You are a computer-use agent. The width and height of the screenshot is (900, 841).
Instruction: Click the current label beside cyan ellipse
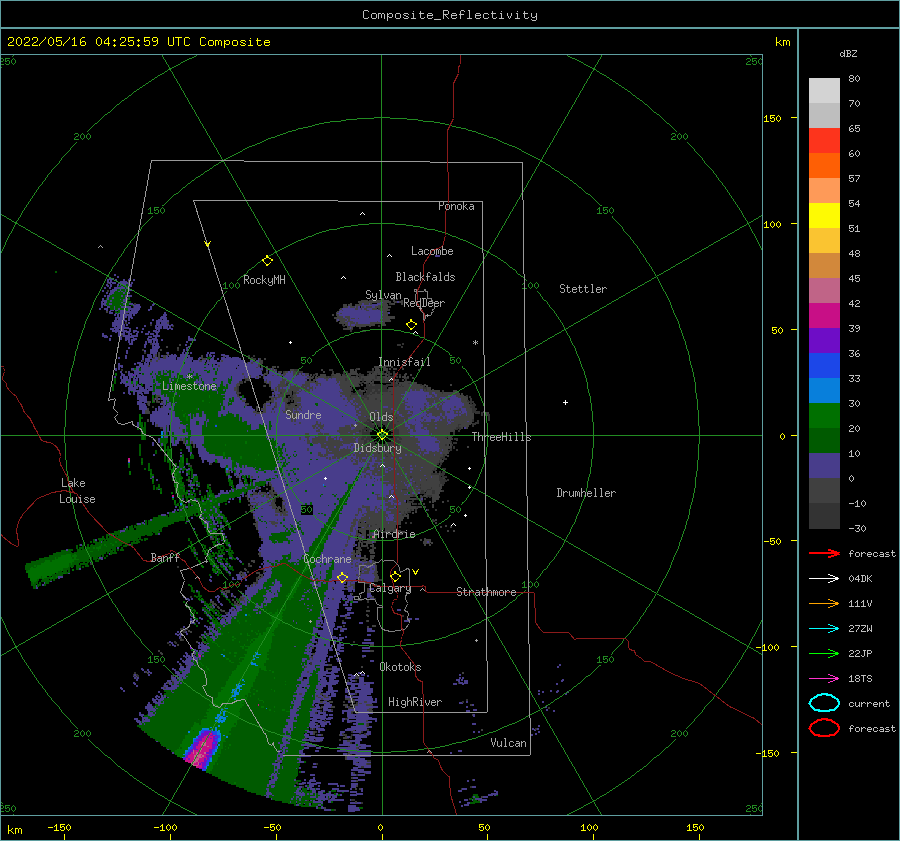point(869,703)
